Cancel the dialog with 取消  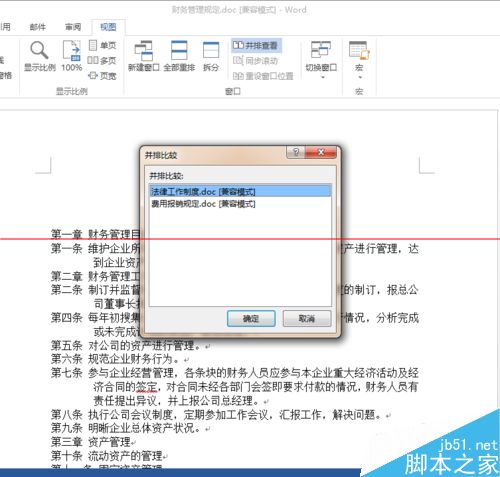click(x=307, y=319)
